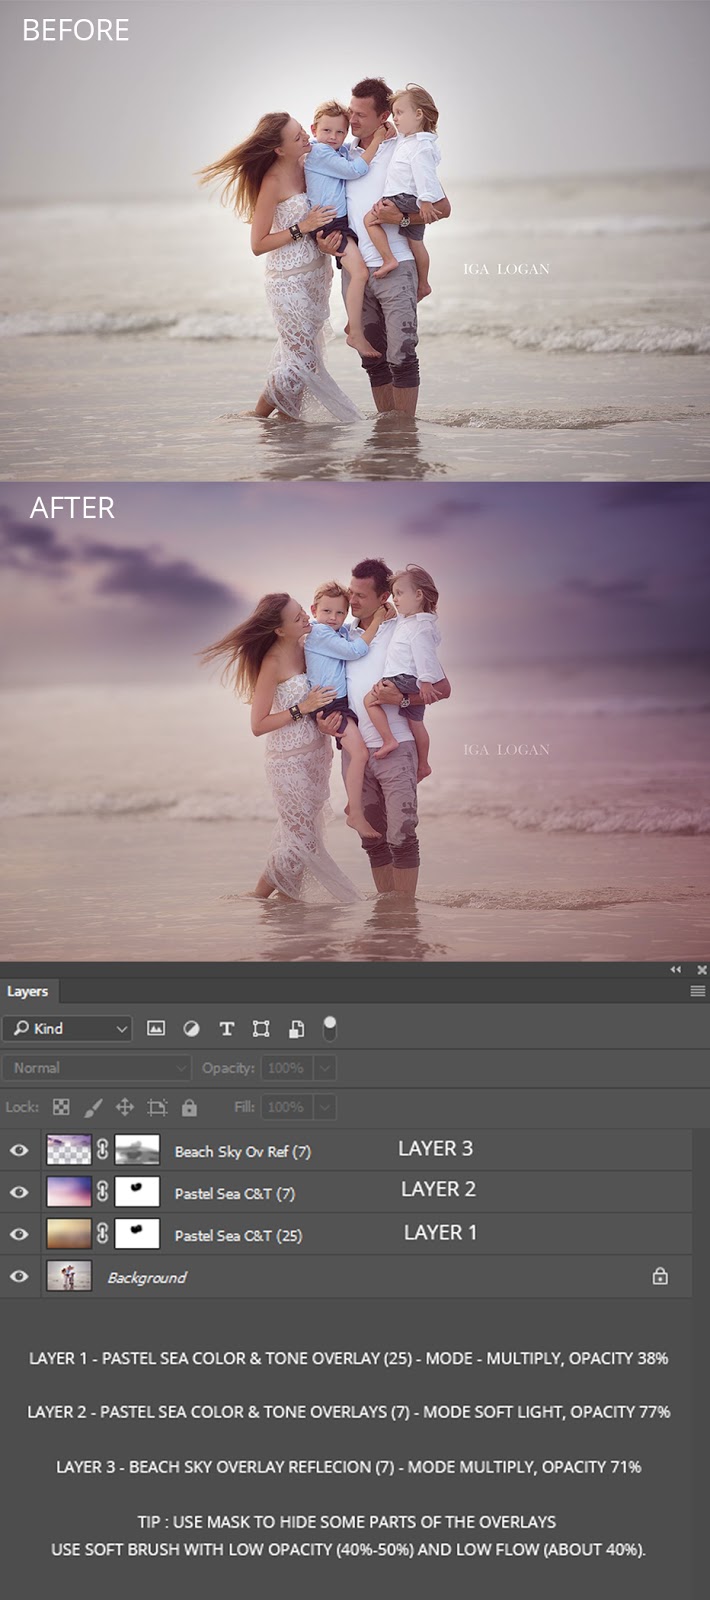Click the lock all padlock icon
Viewport: 710px width, 1600px height.
[x=189, y=1107]
